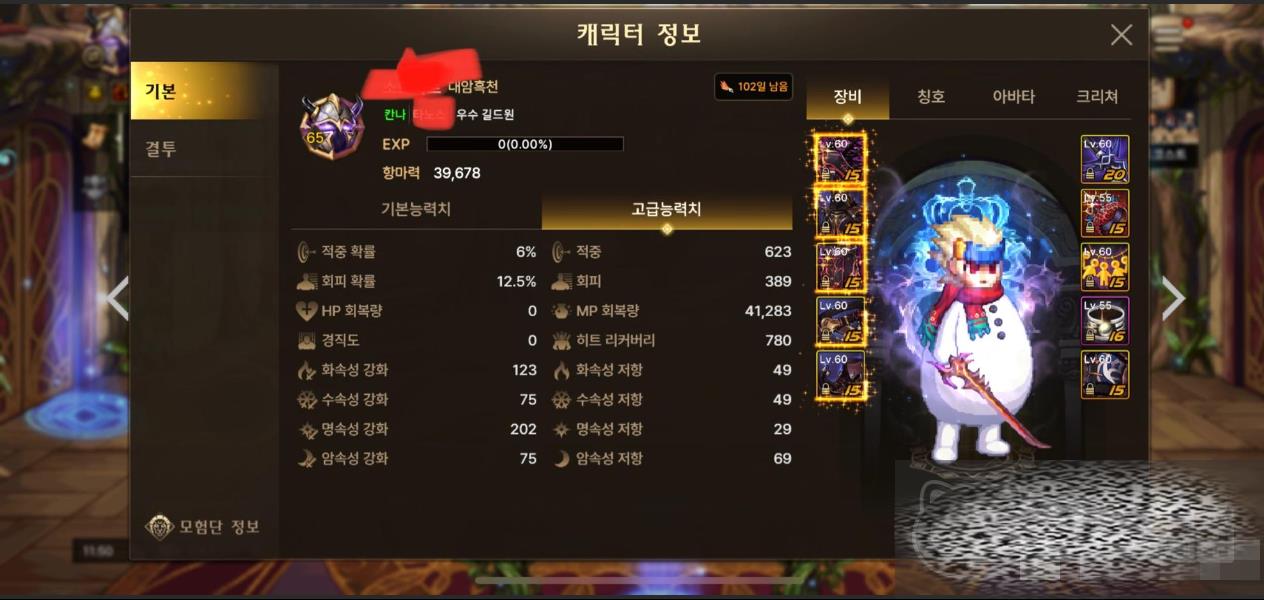Viewport: 1264px width, 600px height.
Task: Open the +20 equipment slot at top right
Action: tap(1105, 159)
